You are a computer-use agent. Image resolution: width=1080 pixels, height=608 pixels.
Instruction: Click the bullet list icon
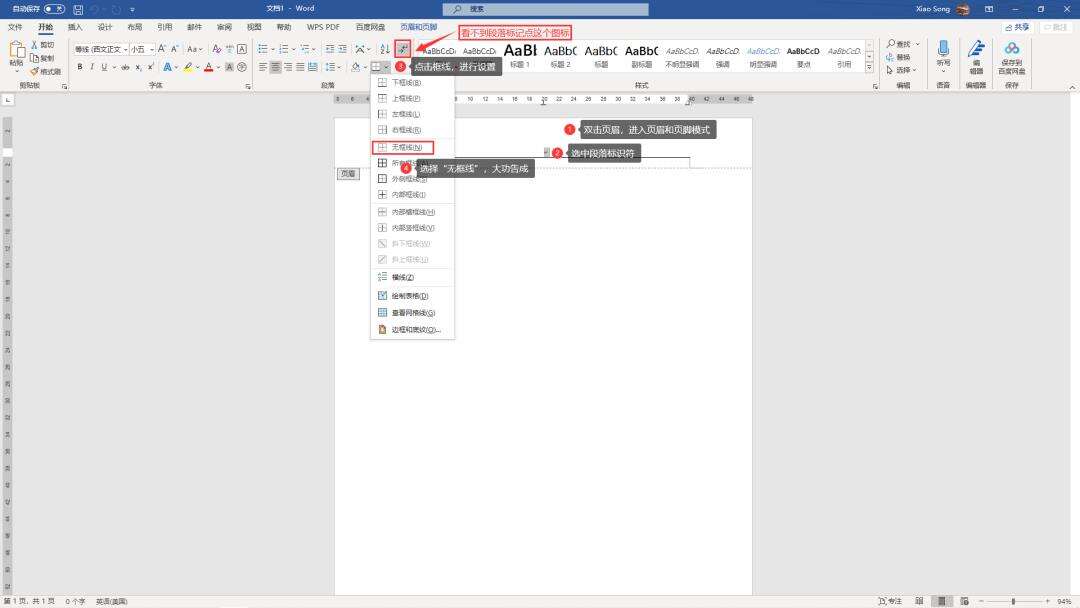point(263,49)
